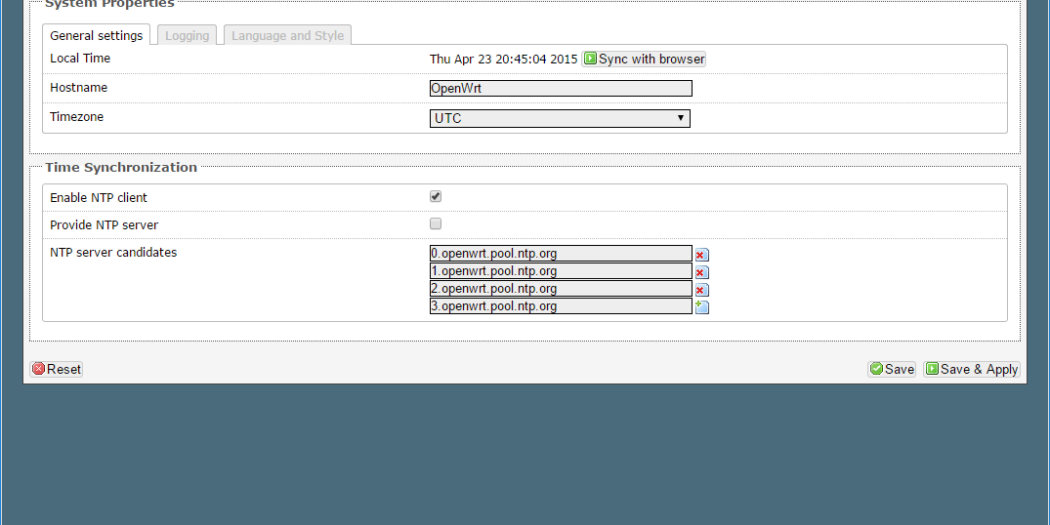
Task: Open the Timezone dropdown
Action: click(560, 118)
